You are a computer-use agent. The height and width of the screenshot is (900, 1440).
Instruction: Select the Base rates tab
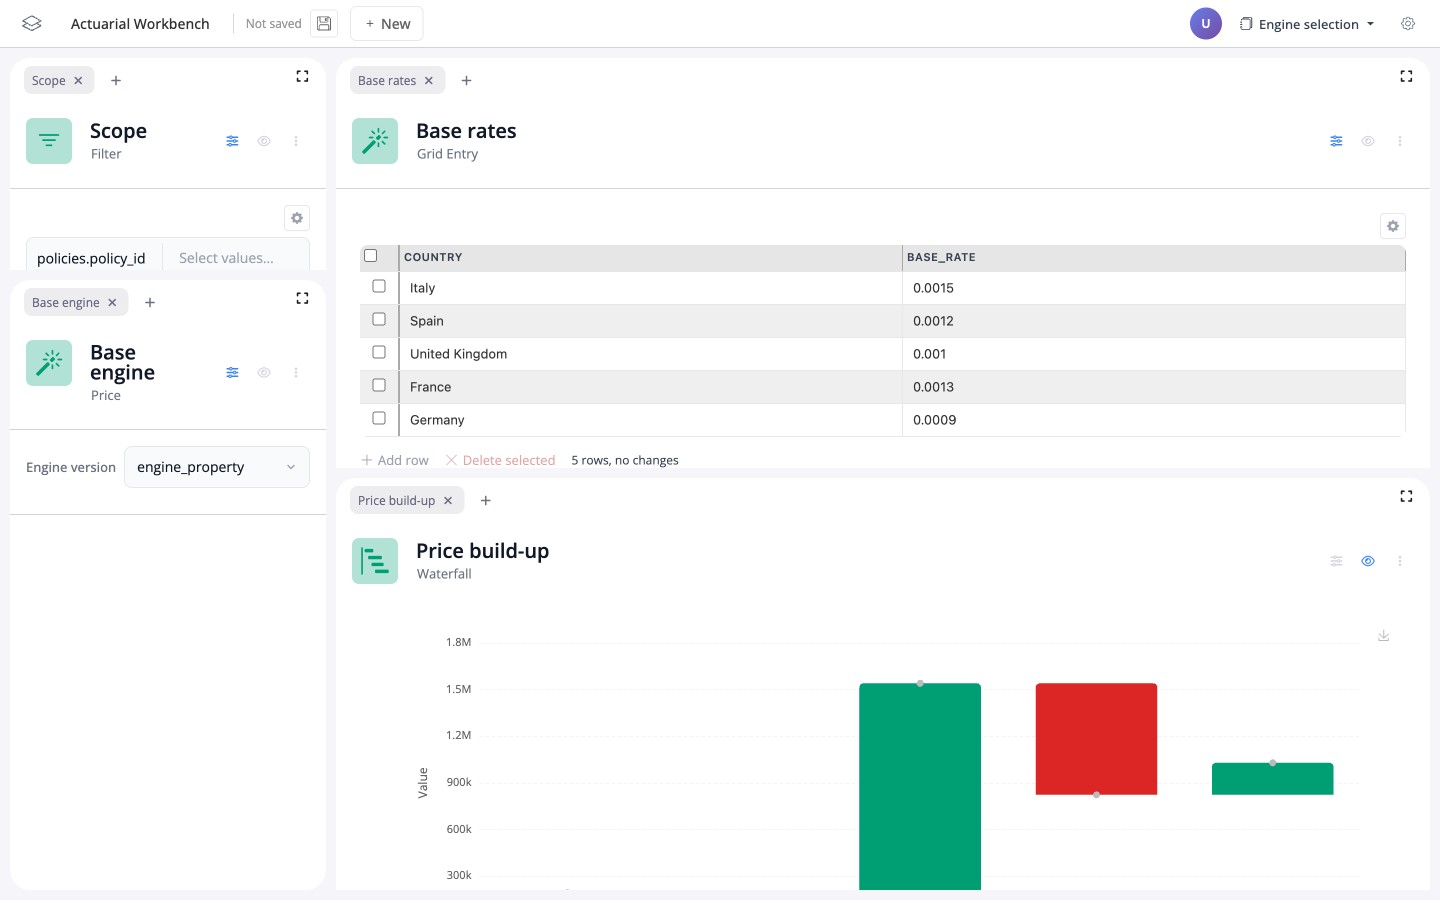click(387, 81)
